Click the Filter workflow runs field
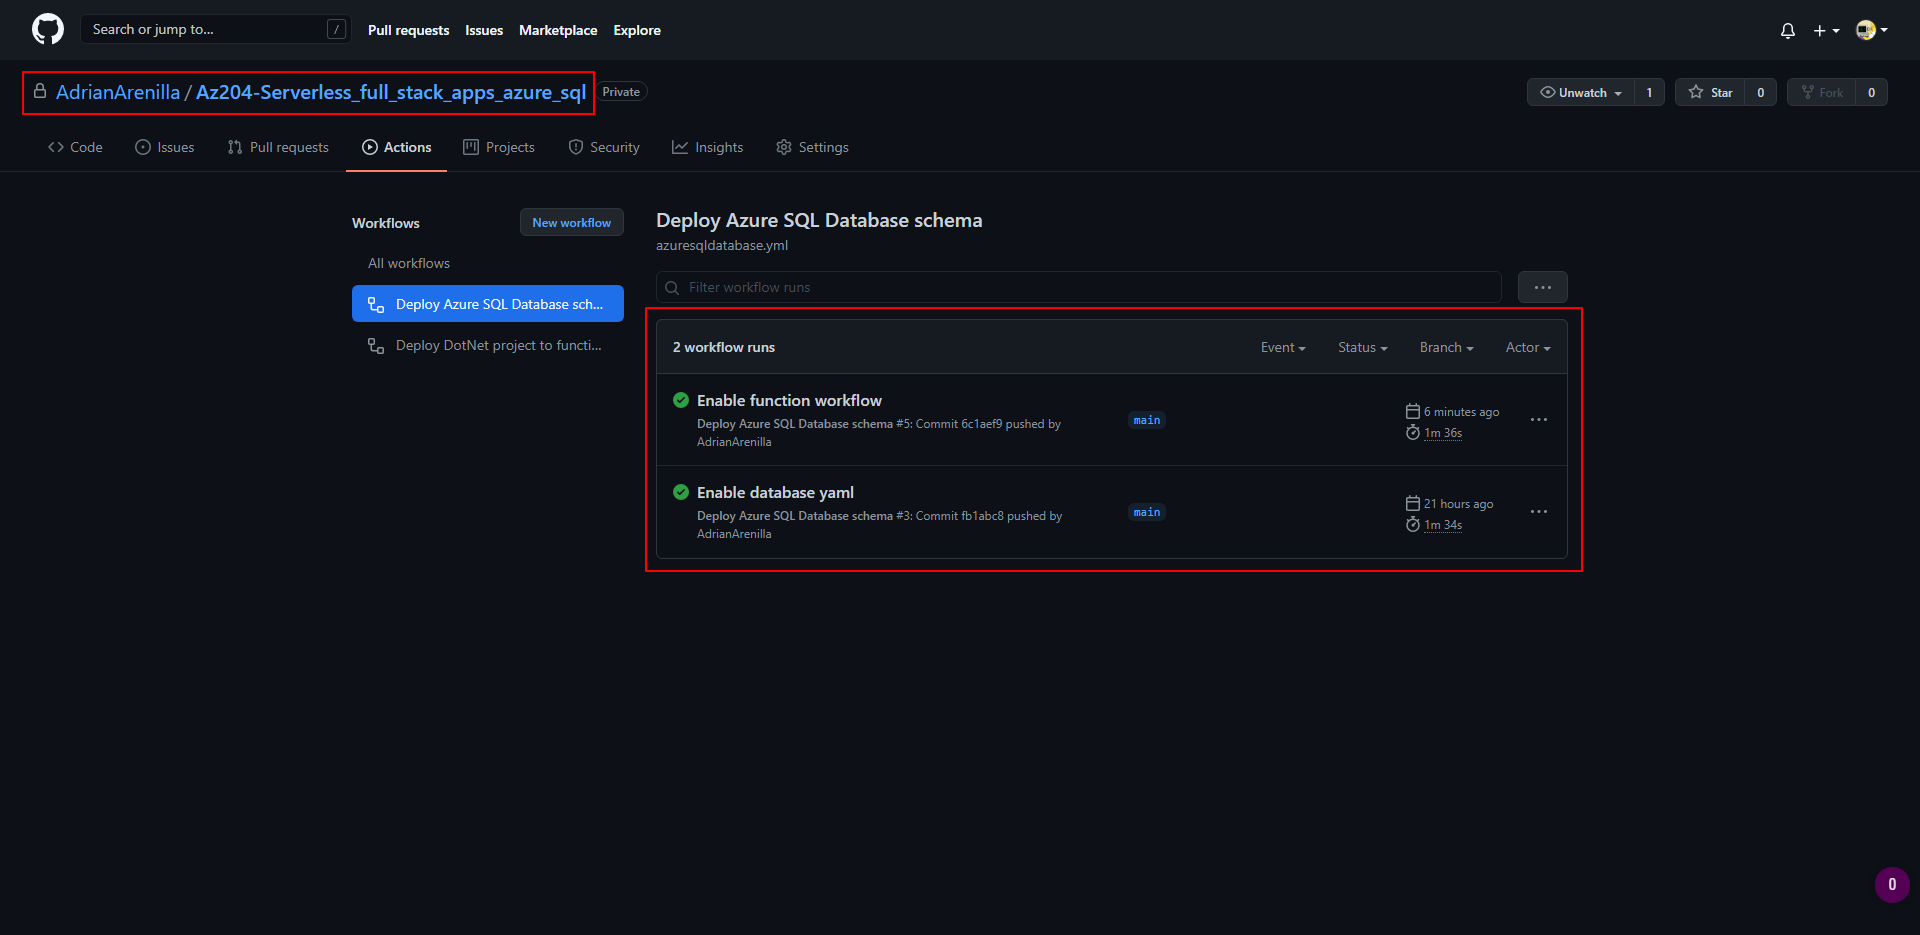Viewport: 1920px width, 935px height. click(1079, 287)
